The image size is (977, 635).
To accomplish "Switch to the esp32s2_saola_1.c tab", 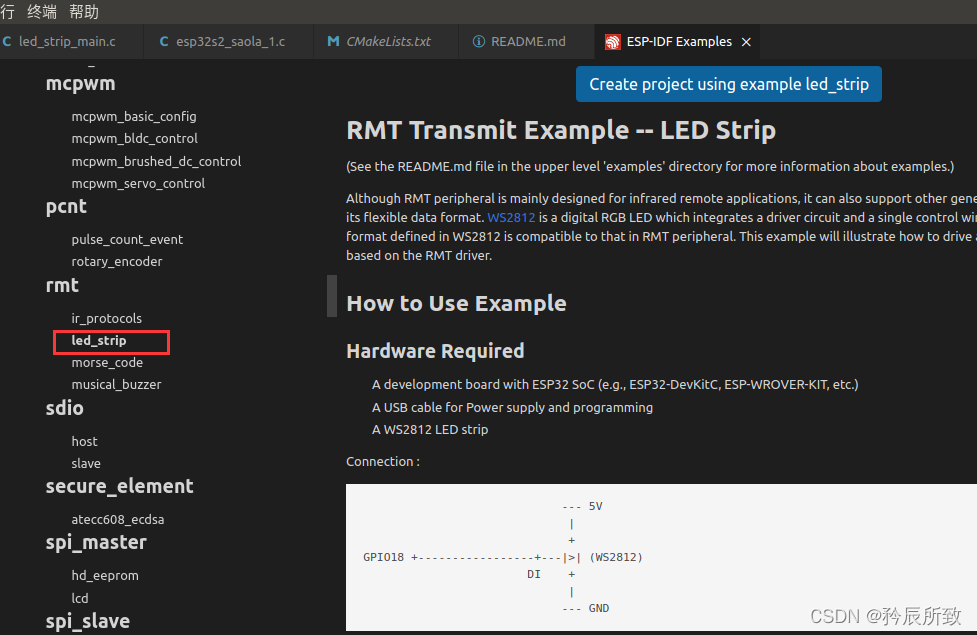I will (x=230, y=42).
